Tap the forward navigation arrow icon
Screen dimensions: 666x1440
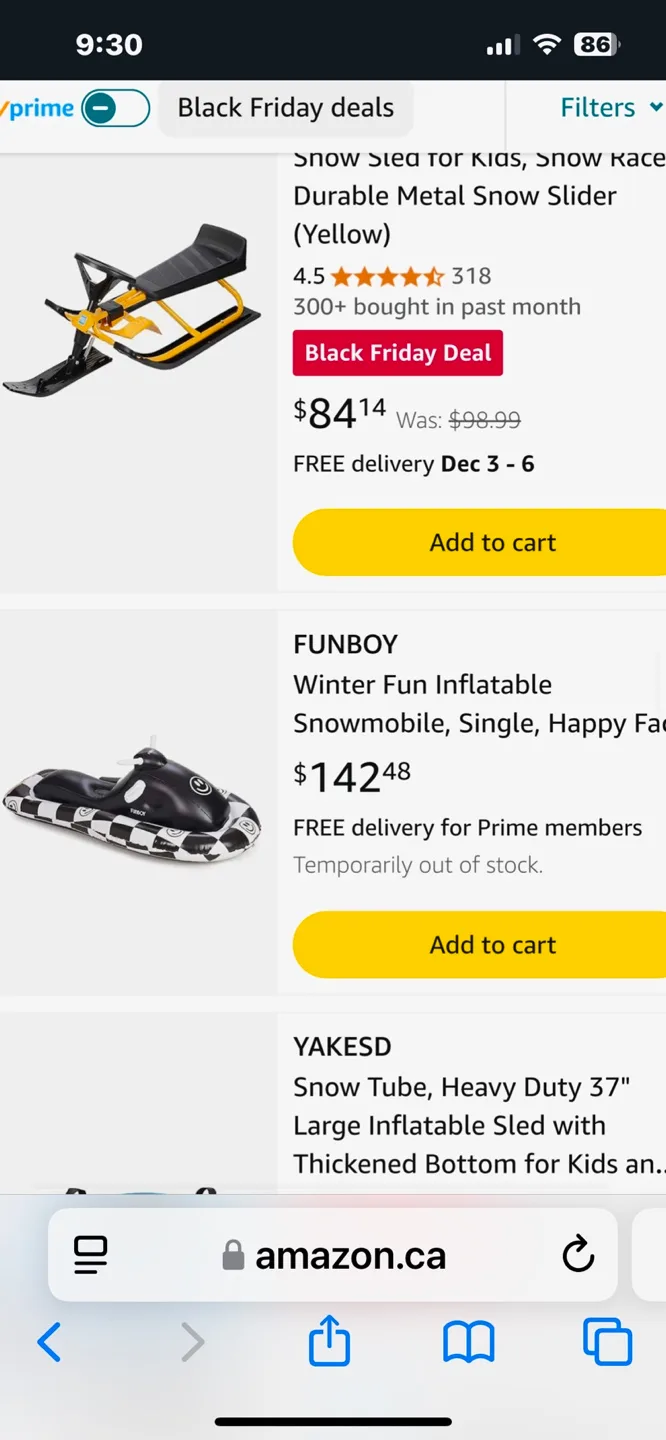pos(191,1342)
